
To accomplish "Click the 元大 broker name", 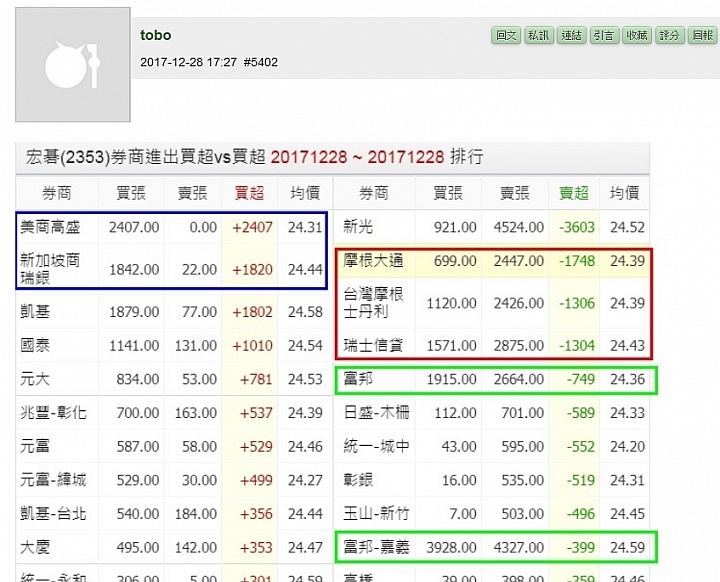I will coord(35,379).
